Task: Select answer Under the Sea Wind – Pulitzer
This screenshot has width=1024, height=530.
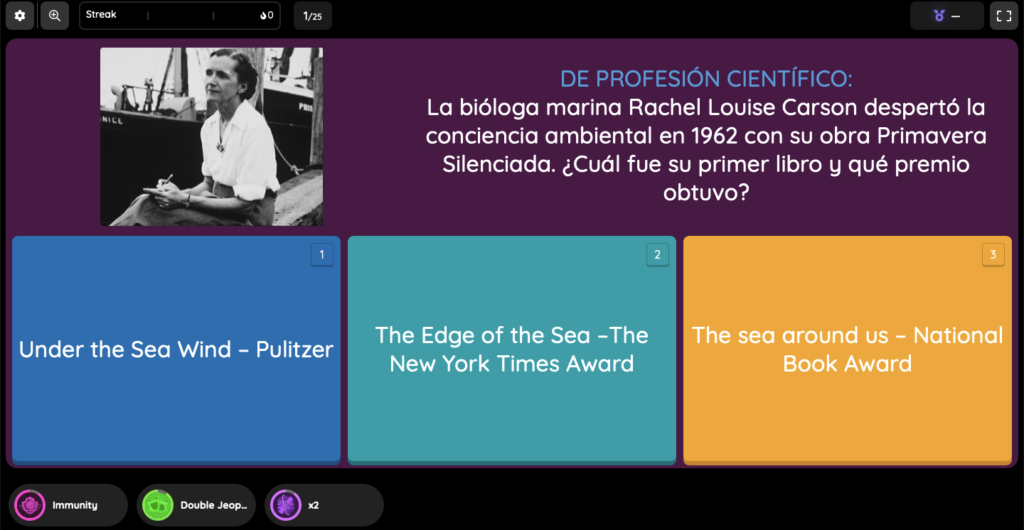Action: tap(176, 350)
